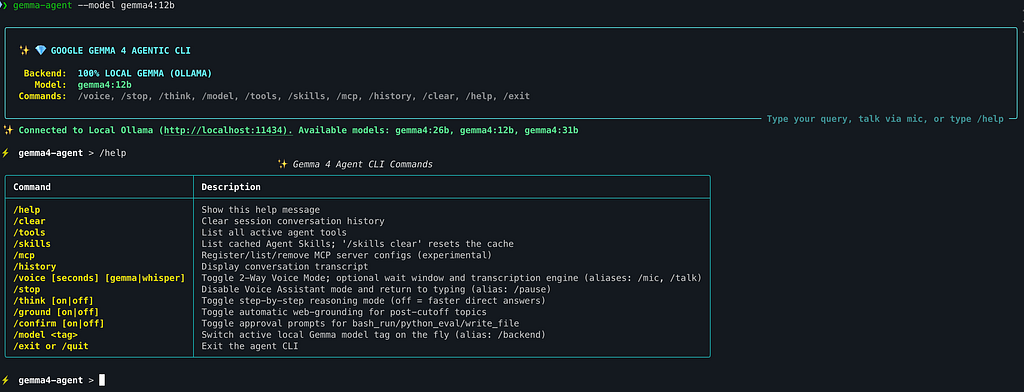Click the cursor block at the bottom prompt
The height and width of the screenshot is (392, 1024).
tap(102, 380)
